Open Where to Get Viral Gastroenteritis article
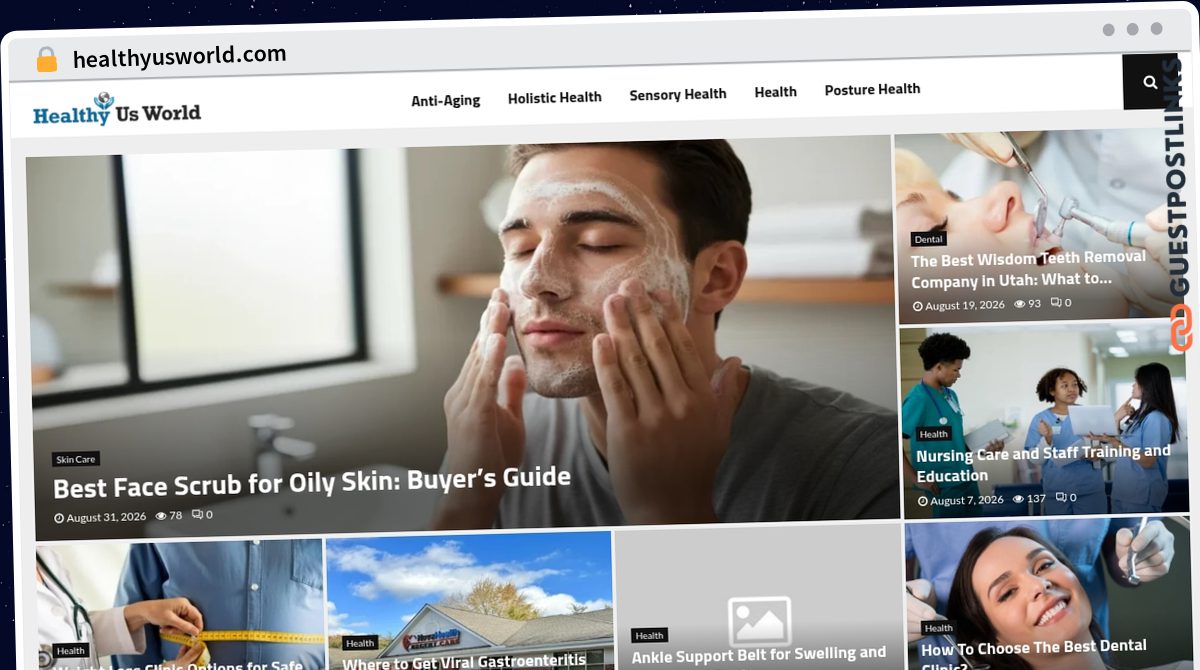 click(464, 661)
